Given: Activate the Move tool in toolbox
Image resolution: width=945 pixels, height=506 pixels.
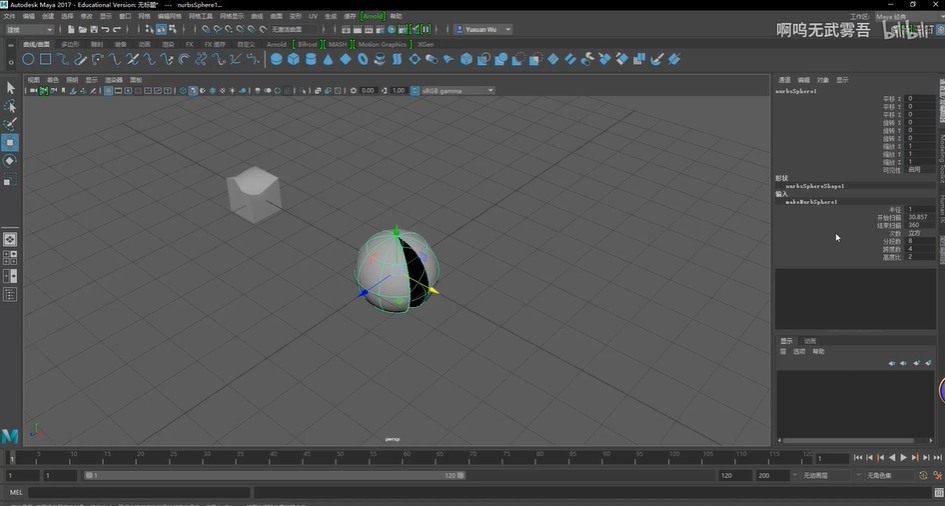Looking at the screenshot, I should (10, 143).
